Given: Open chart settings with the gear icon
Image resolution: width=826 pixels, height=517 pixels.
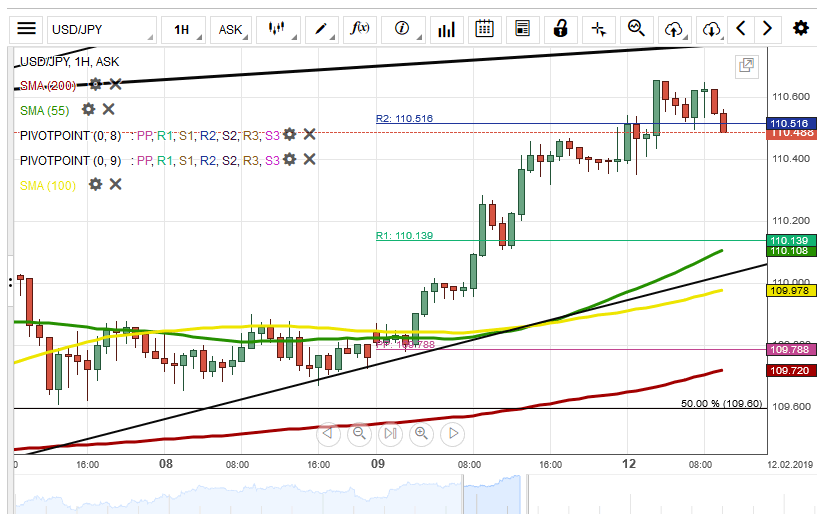Looking at the screenshot, I should (x=800, y=28).
